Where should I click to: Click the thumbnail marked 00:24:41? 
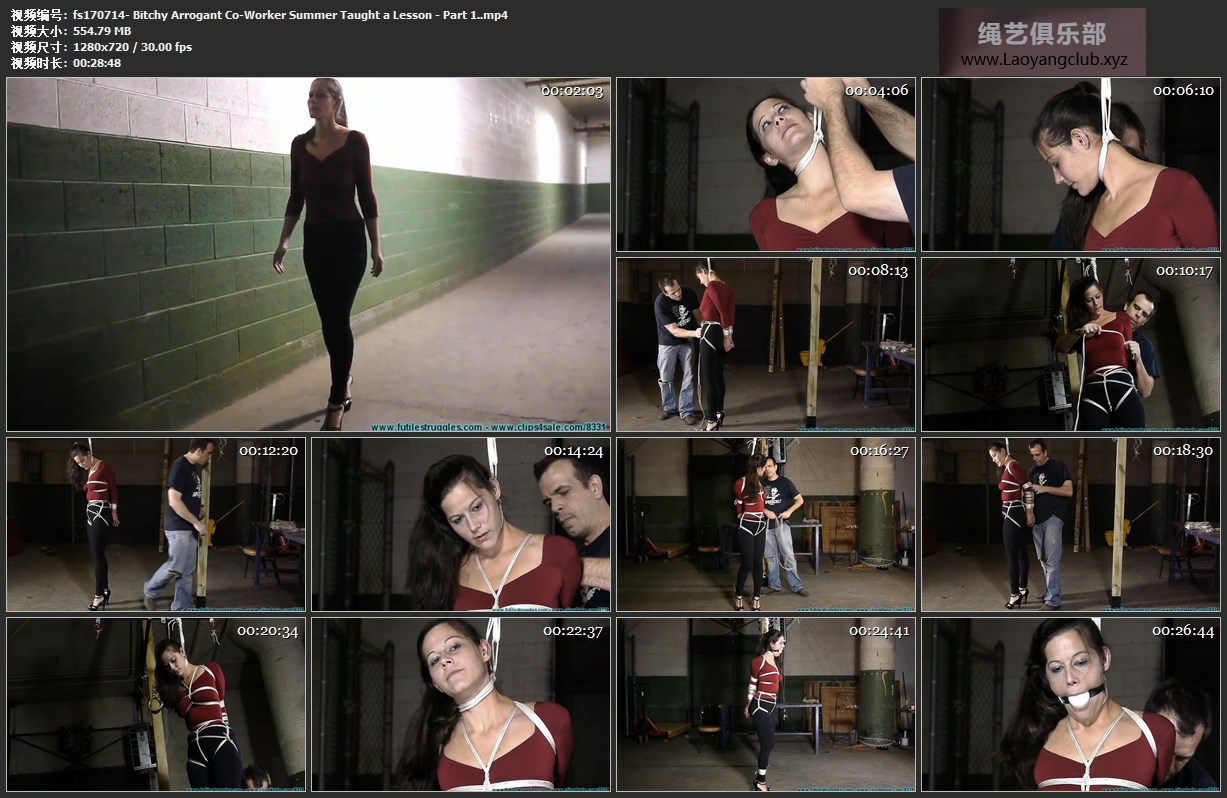[765, 704]
